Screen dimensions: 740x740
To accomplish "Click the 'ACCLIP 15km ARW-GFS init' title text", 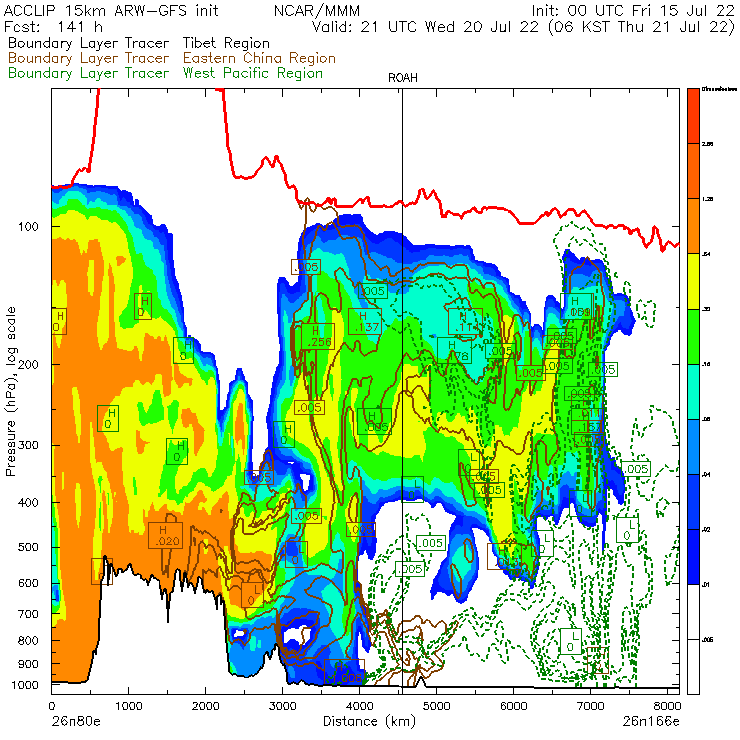I will [111, 10].
